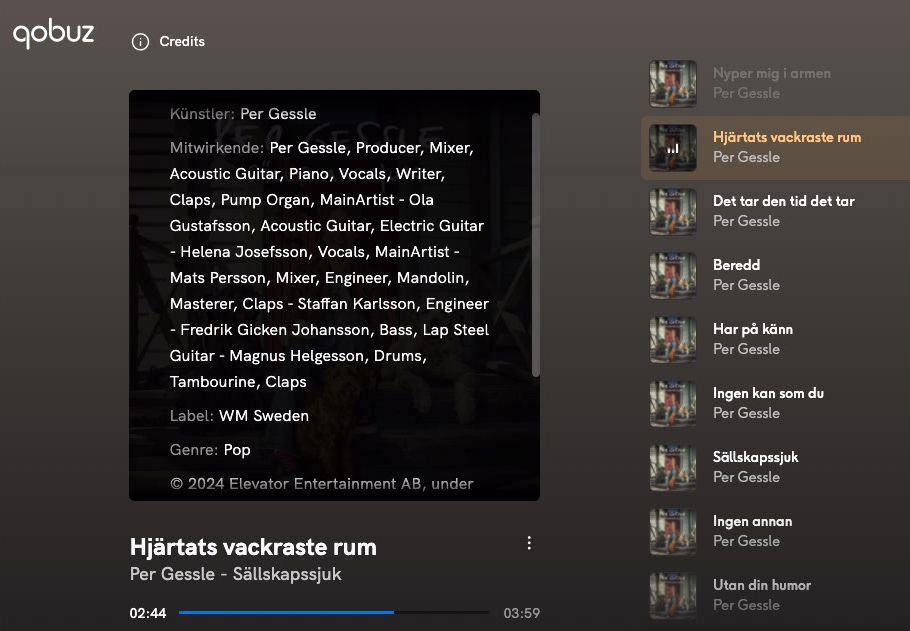The width and height of the screenshot is (910, 631).
Task: Click the Label: WM Sweden line
Action: [239, 416]
